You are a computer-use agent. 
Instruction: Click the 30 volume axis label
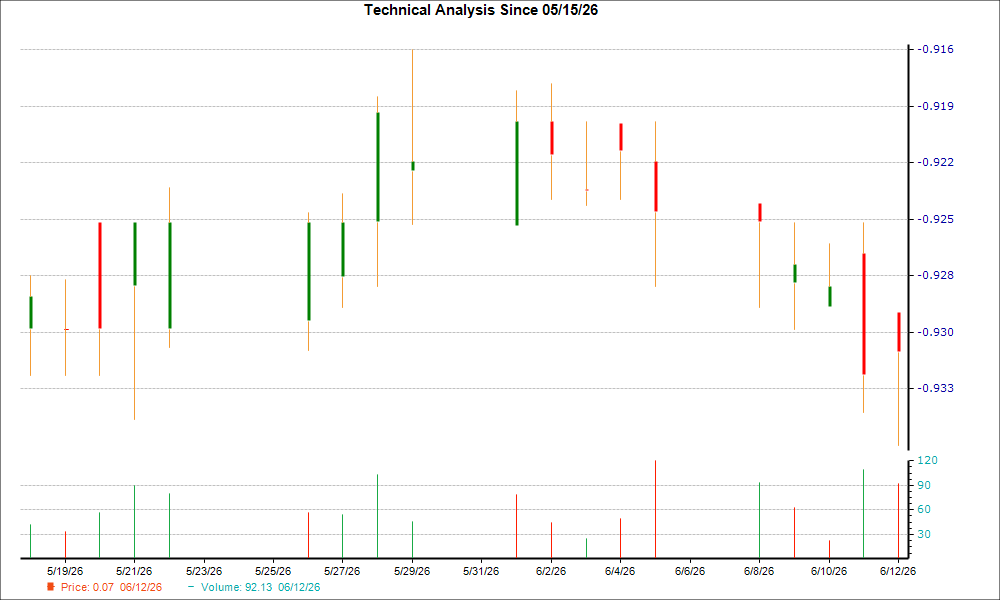point(924,534)
